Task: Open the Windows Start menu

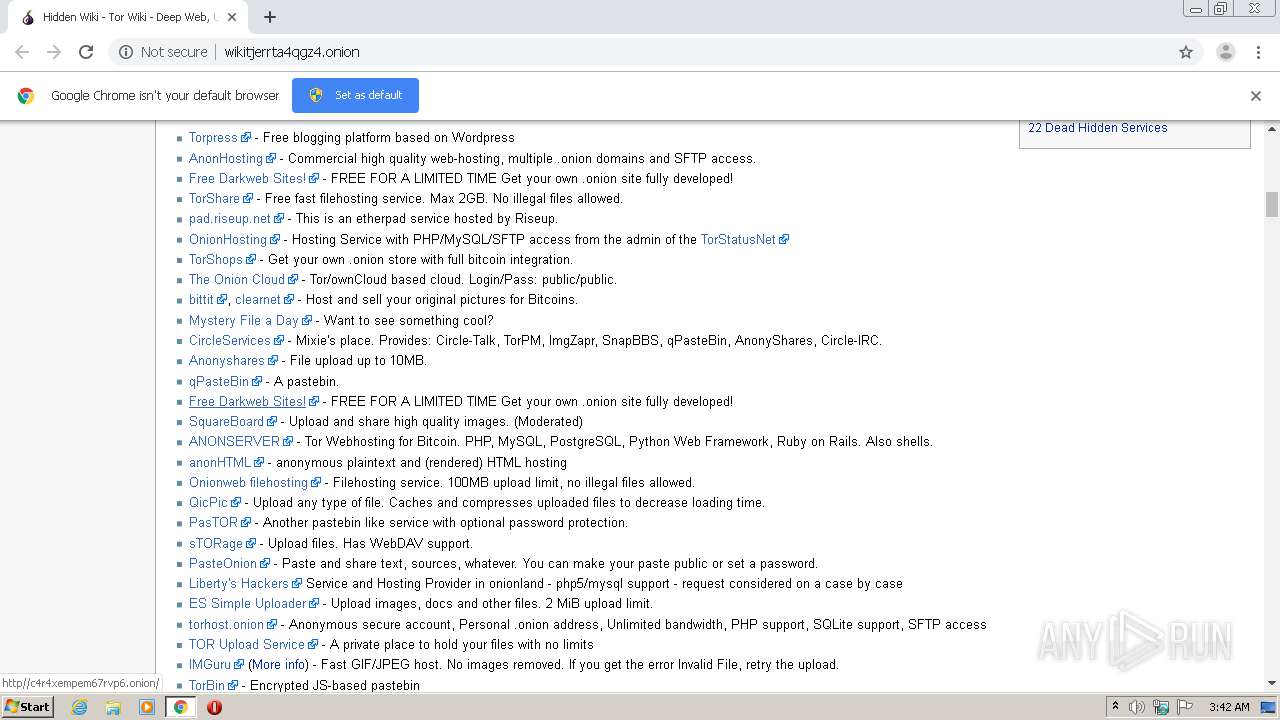Action: pos(28,706)
